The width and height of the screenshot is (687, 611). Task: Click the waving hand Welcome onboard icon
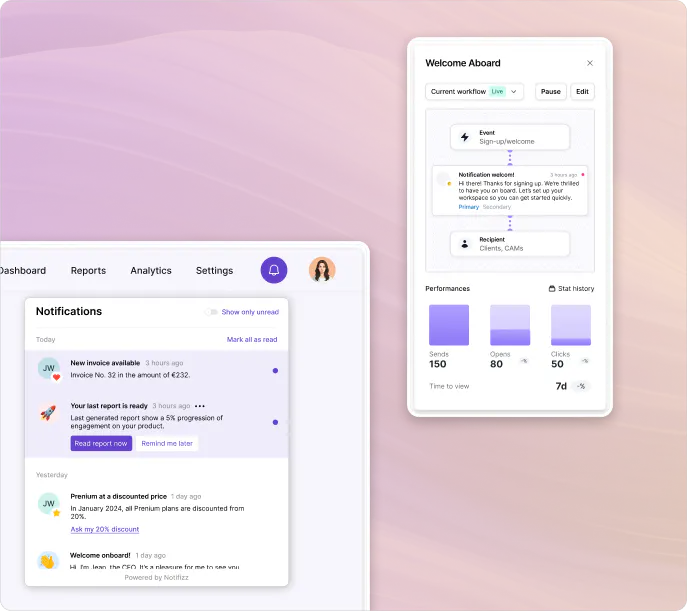coord(48,561)
